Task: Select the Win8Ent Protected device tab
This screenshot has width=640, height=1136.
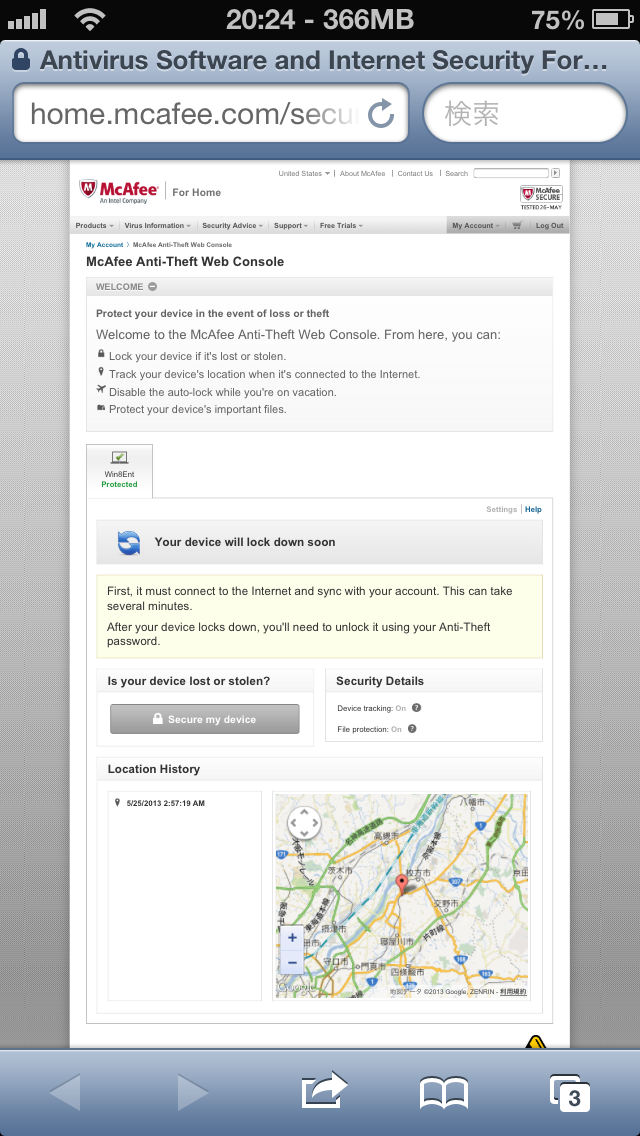Action: [120, 471]
